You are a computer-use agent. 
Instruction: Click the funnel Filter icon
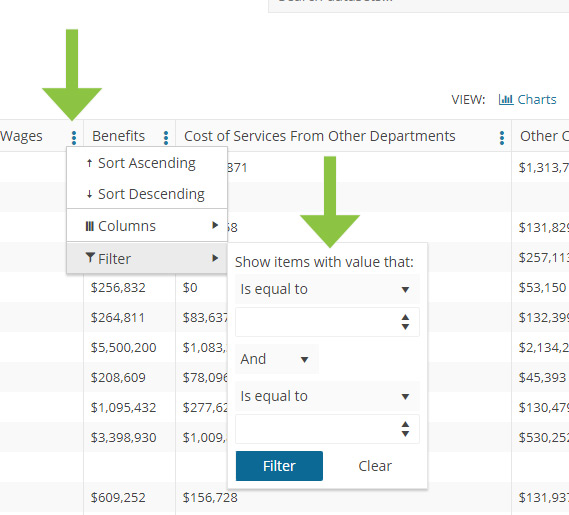tap(90, 257)
